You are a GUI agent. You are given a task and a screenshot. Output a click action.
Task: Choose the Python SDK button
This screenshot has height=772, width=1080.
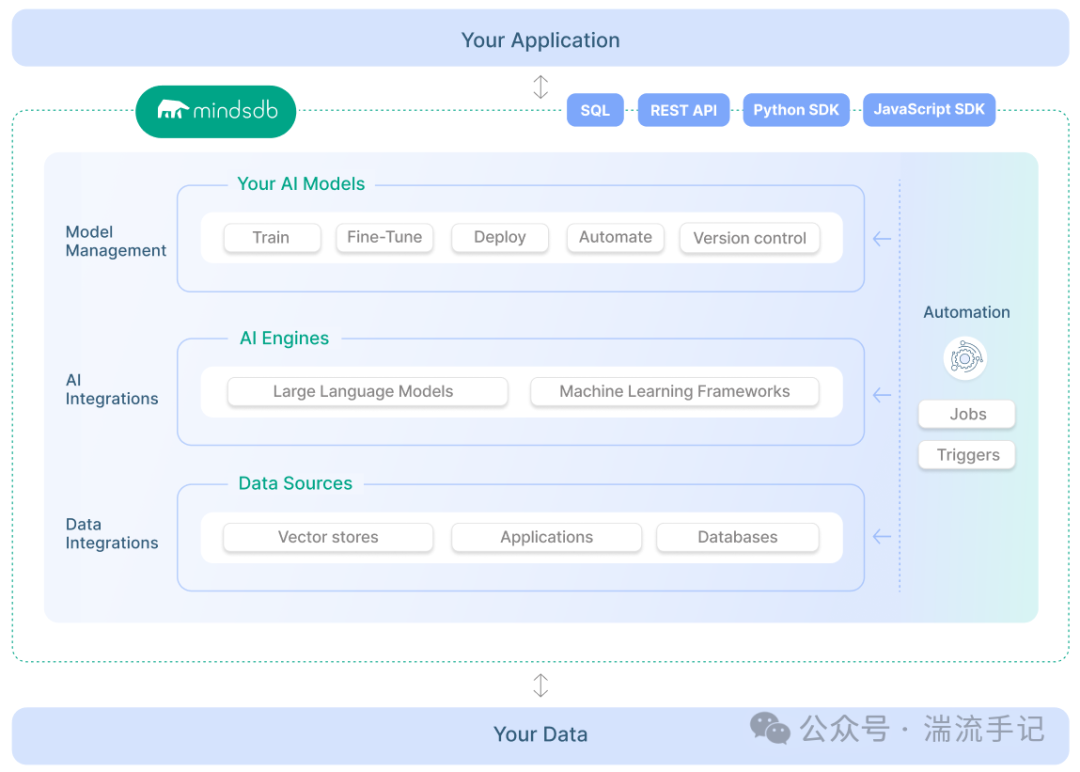(796, 110)
